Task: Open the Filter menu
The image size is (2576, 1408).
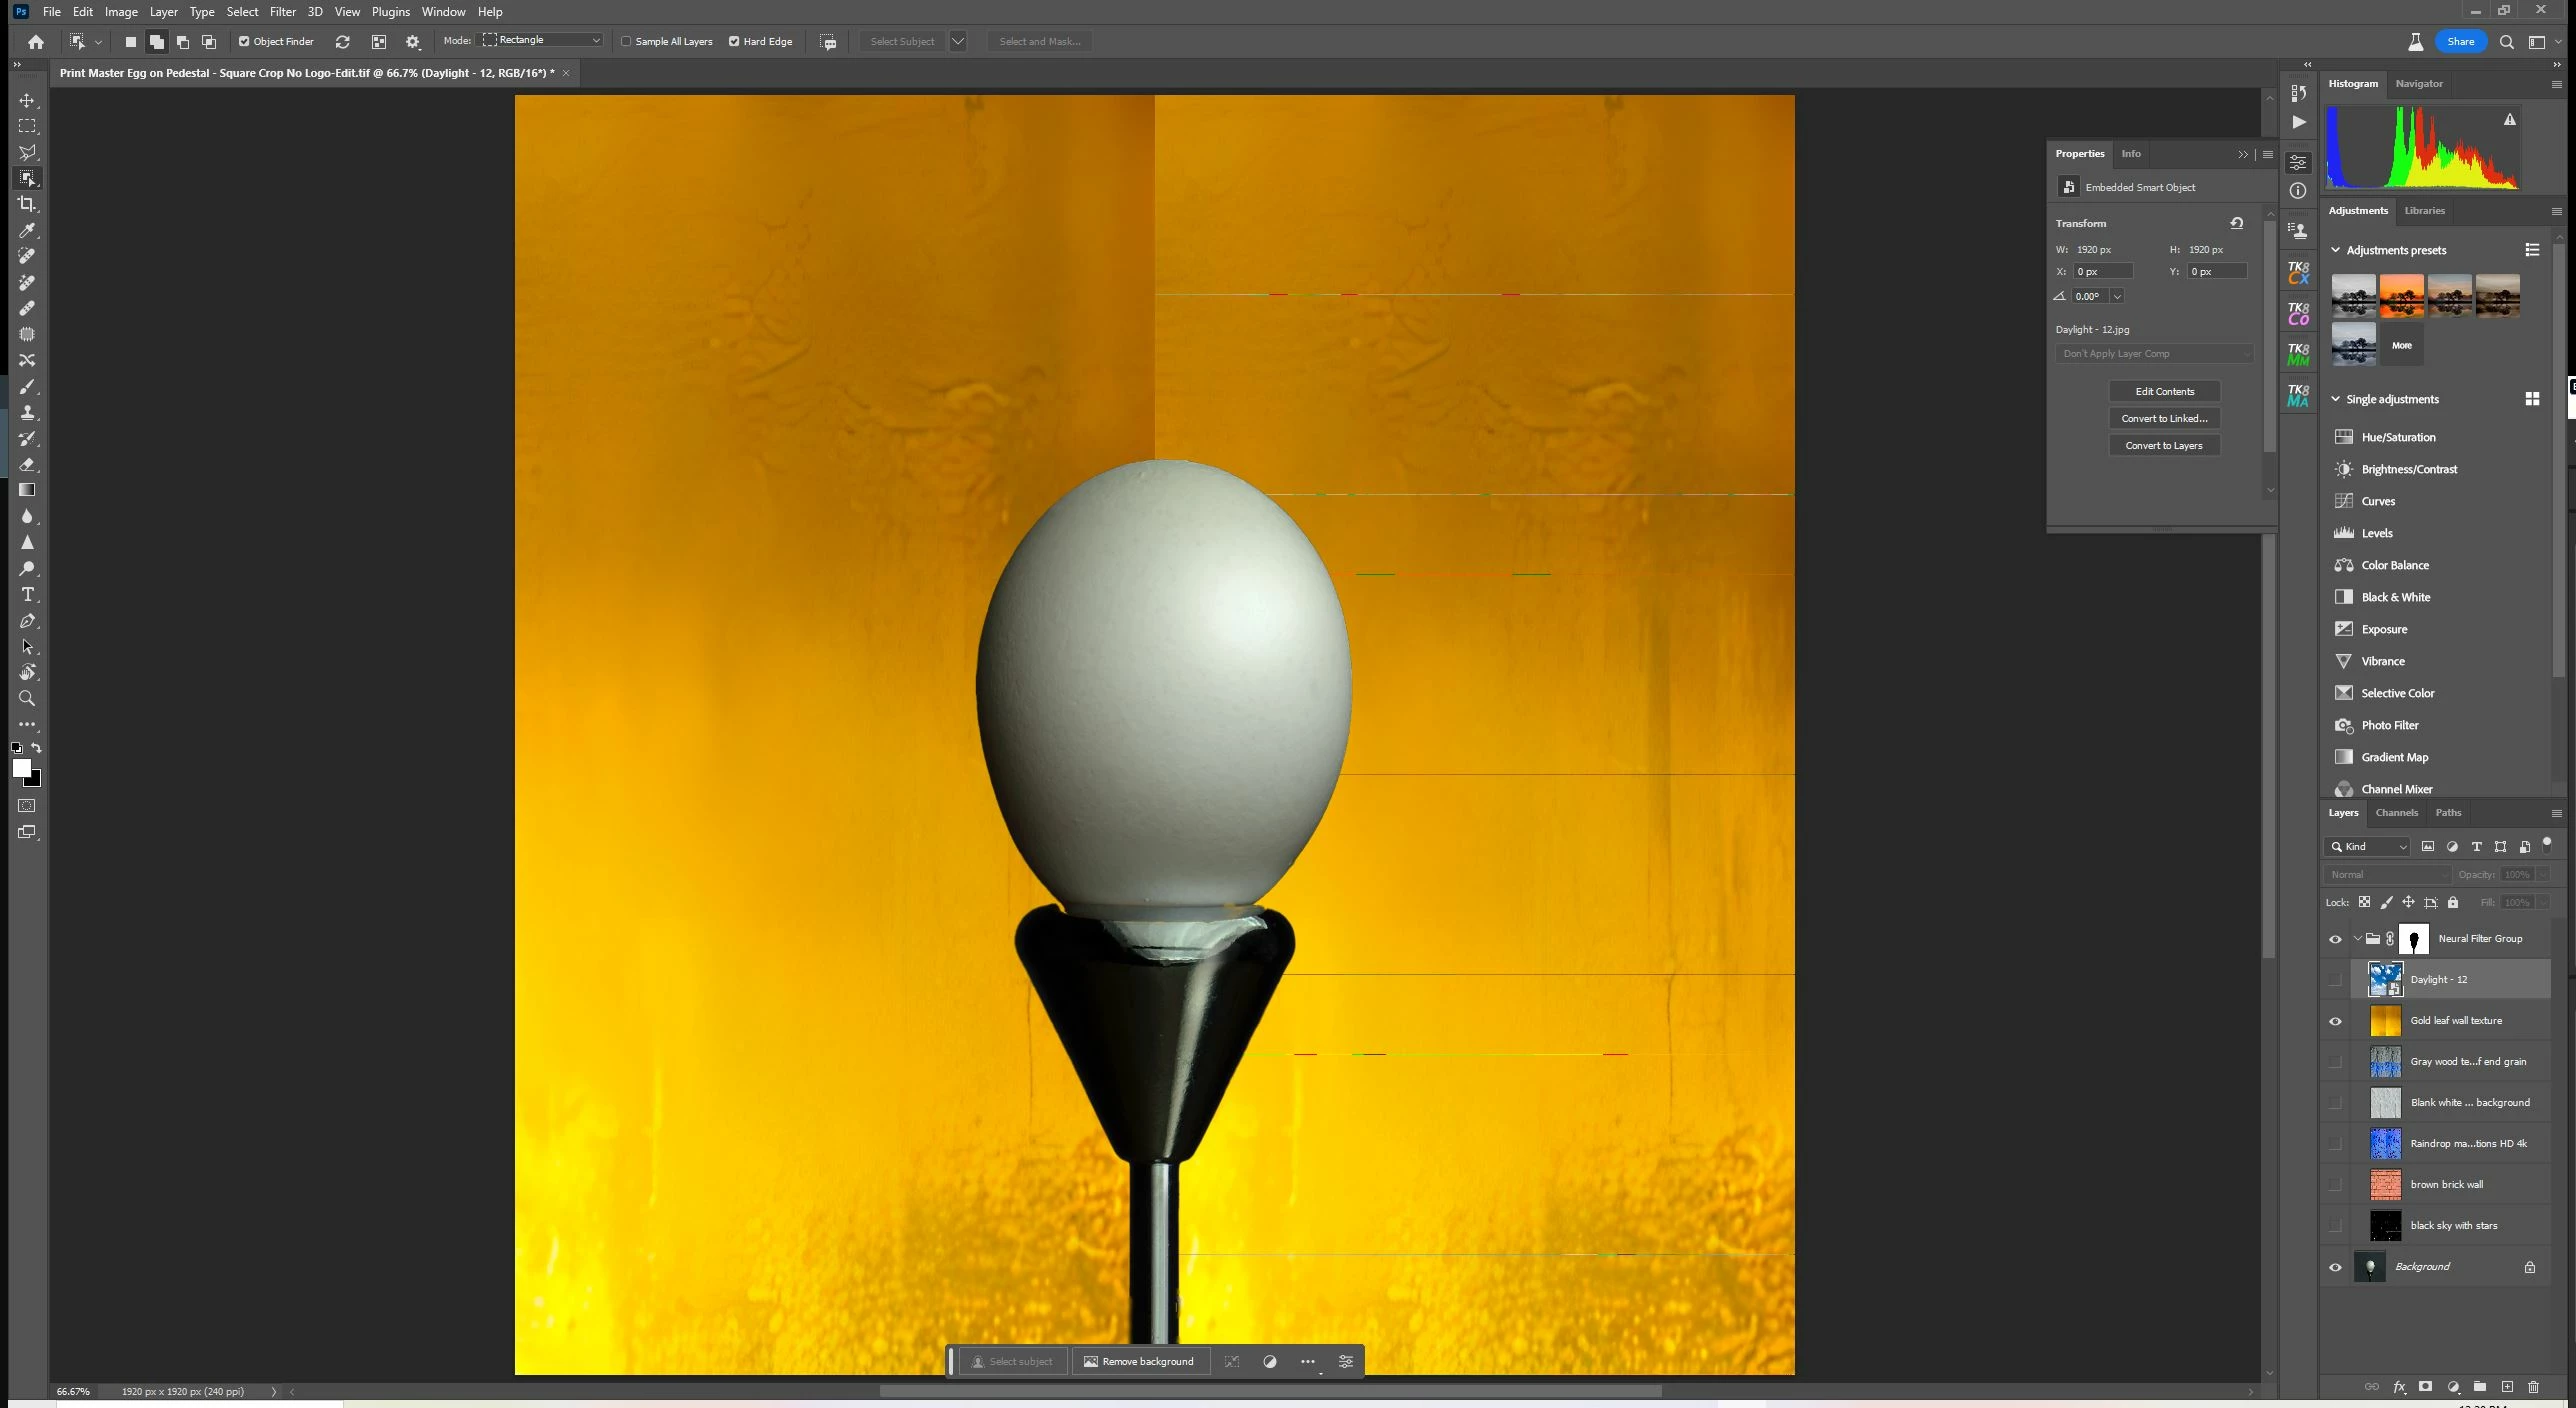Action: point(282,12)
